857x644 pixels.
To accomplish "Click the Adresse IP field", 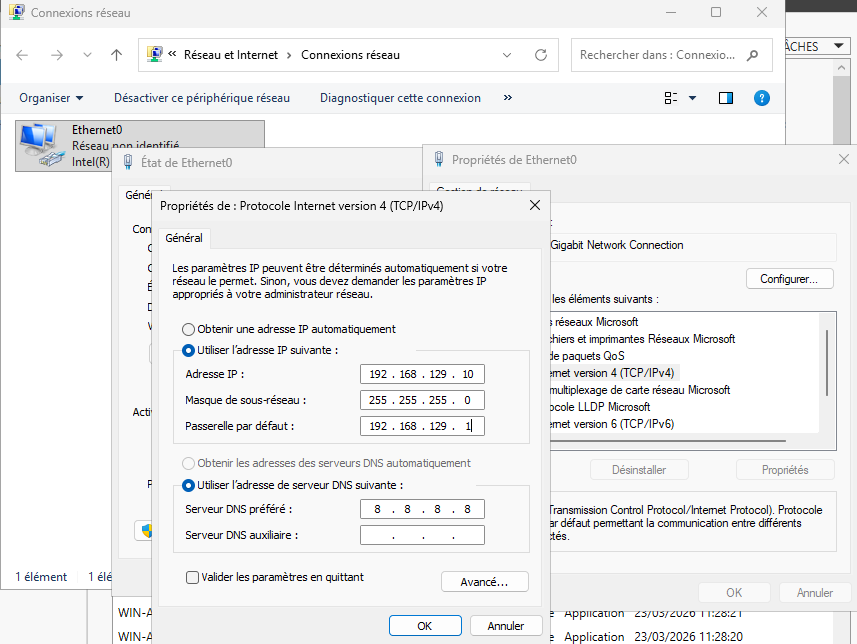I will click(422, 374).
